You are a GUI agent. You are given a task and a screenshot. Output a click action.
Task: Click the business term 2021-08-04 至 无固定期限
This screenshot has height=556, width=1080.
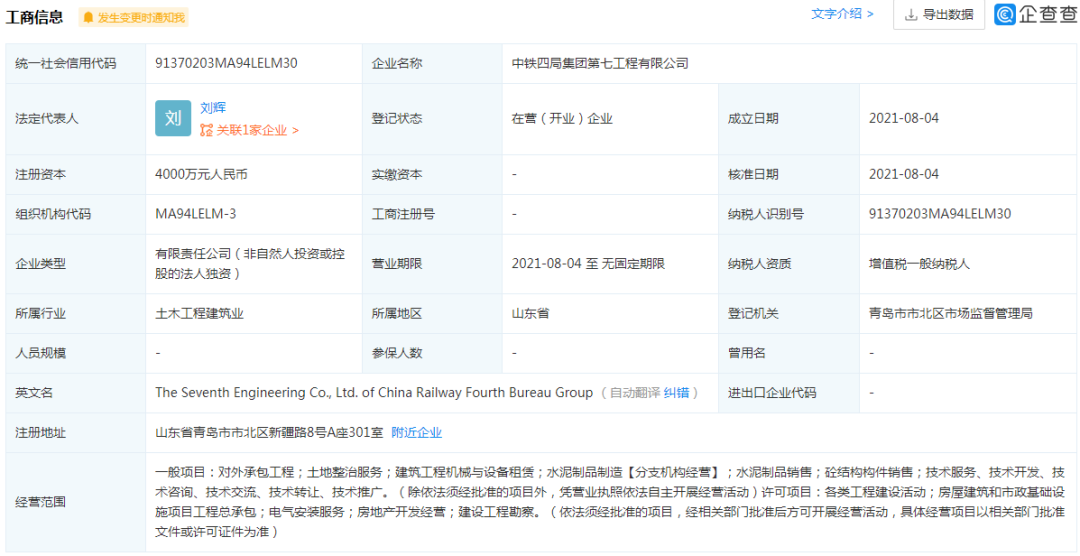588,263
